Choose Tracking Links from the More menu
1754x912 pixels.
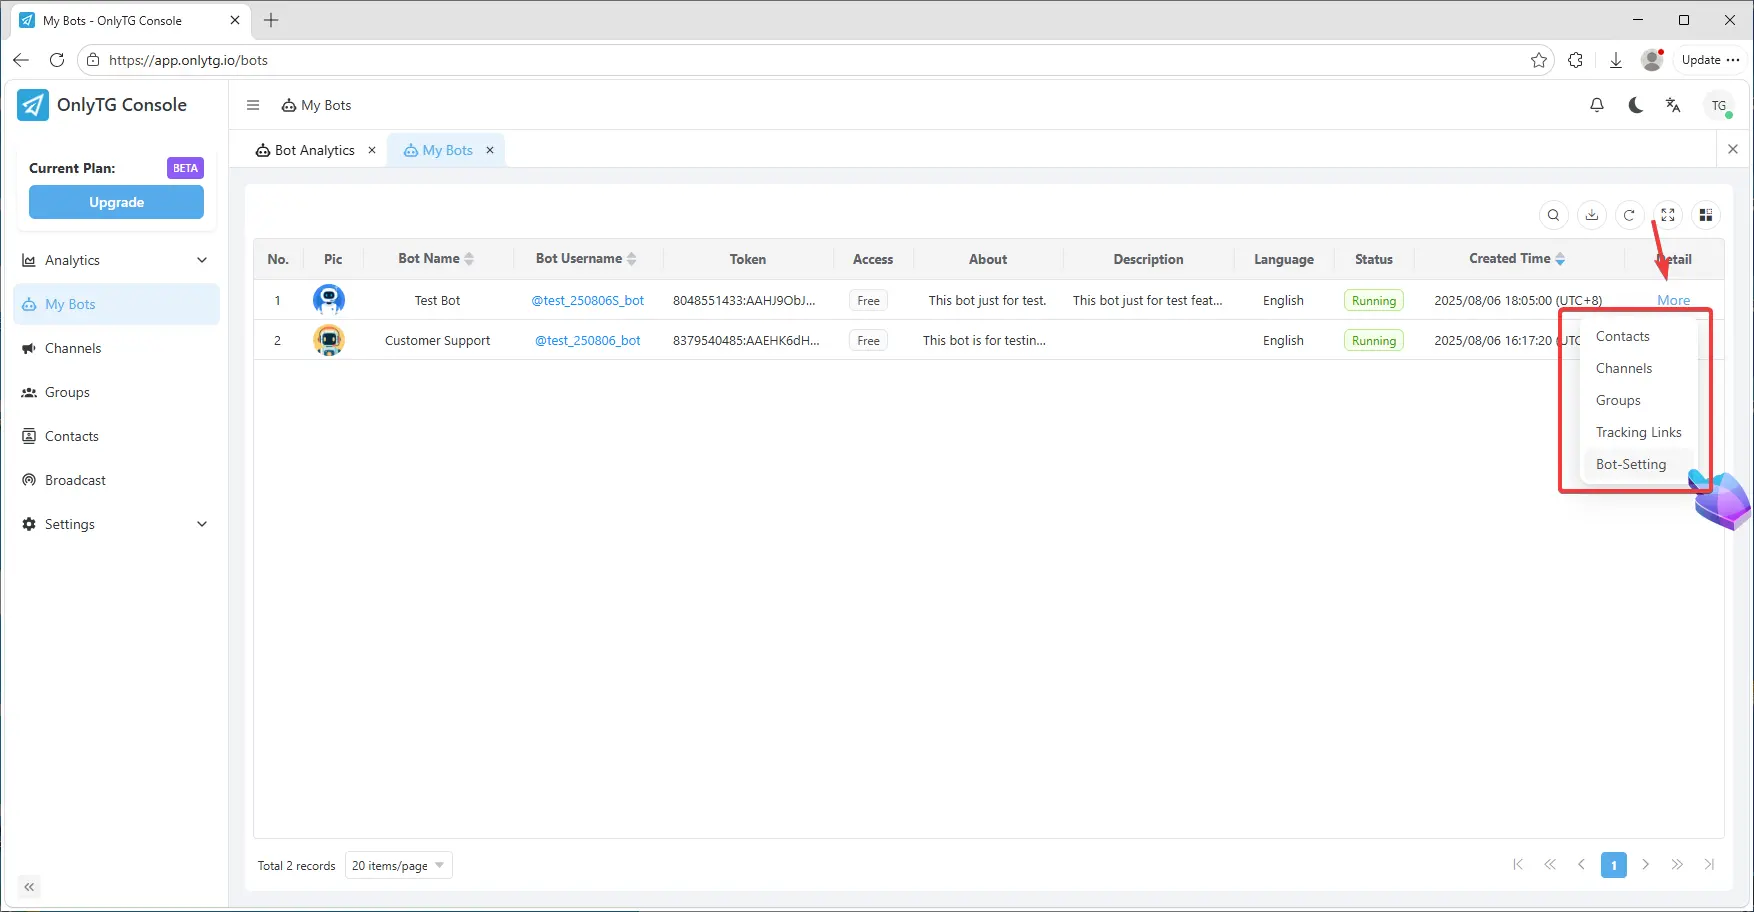(x=1638, y=432)
